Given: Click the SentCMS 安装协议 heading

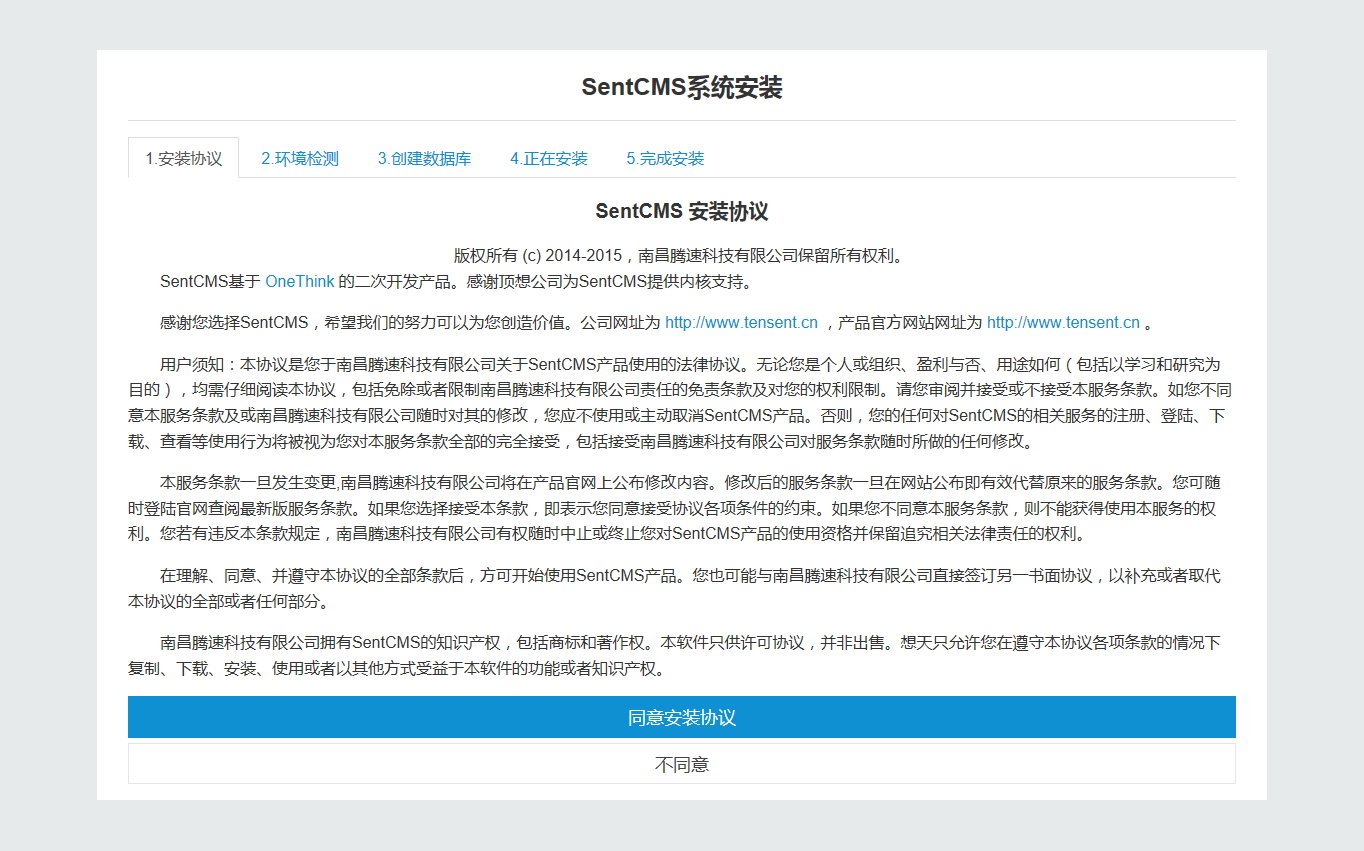Looking at the screenshot, I should point(682,212).
